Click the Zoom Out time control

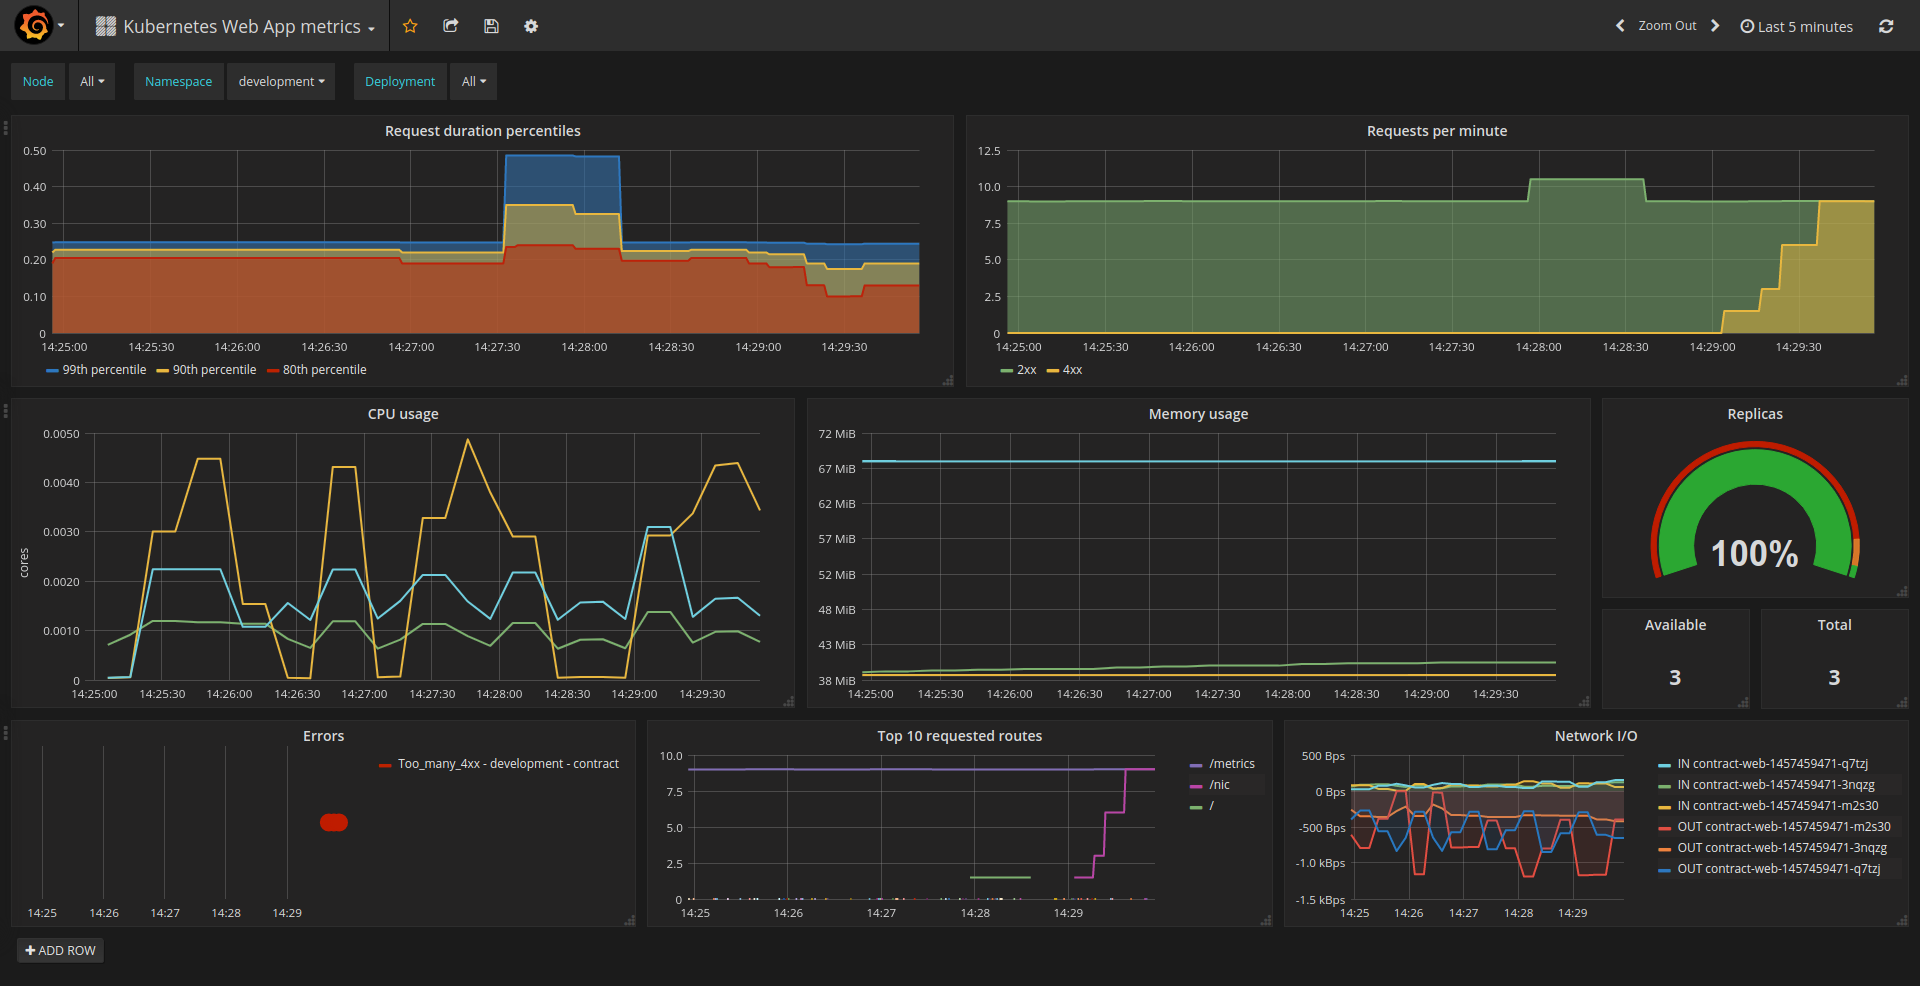[1667, 26]
